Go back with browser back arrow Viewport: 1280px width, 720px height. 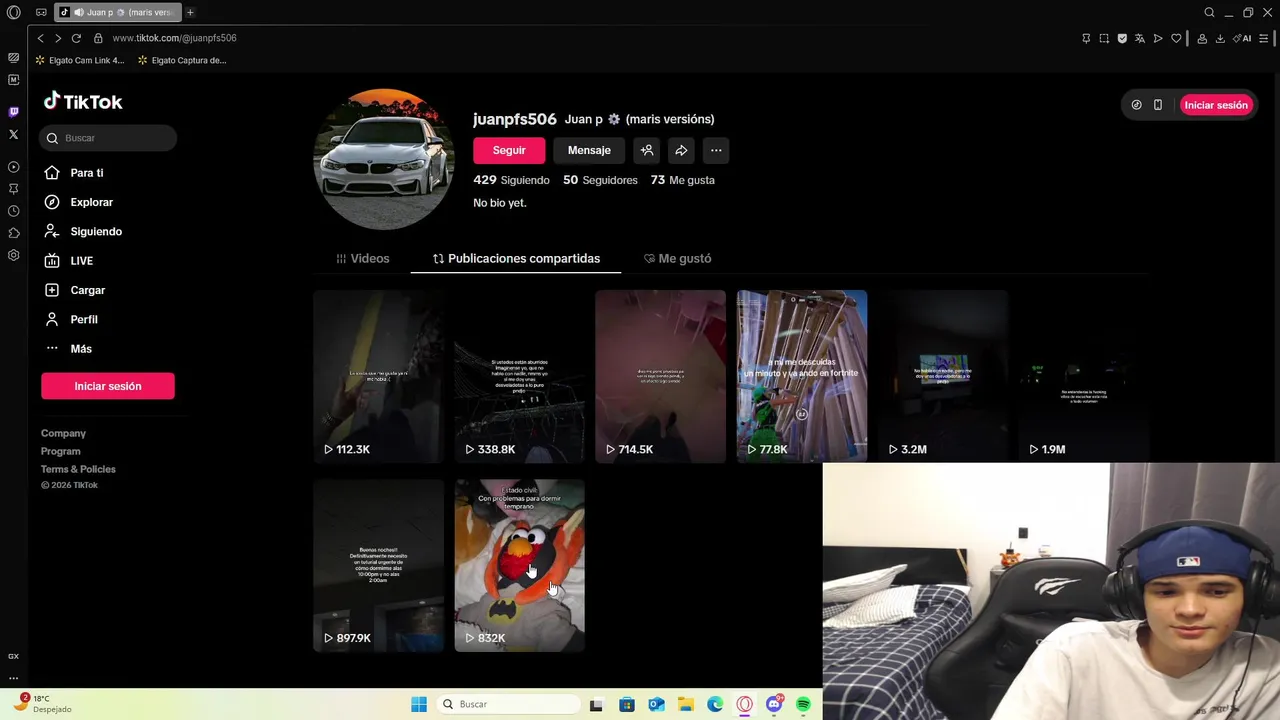click(x=40, y=38)
